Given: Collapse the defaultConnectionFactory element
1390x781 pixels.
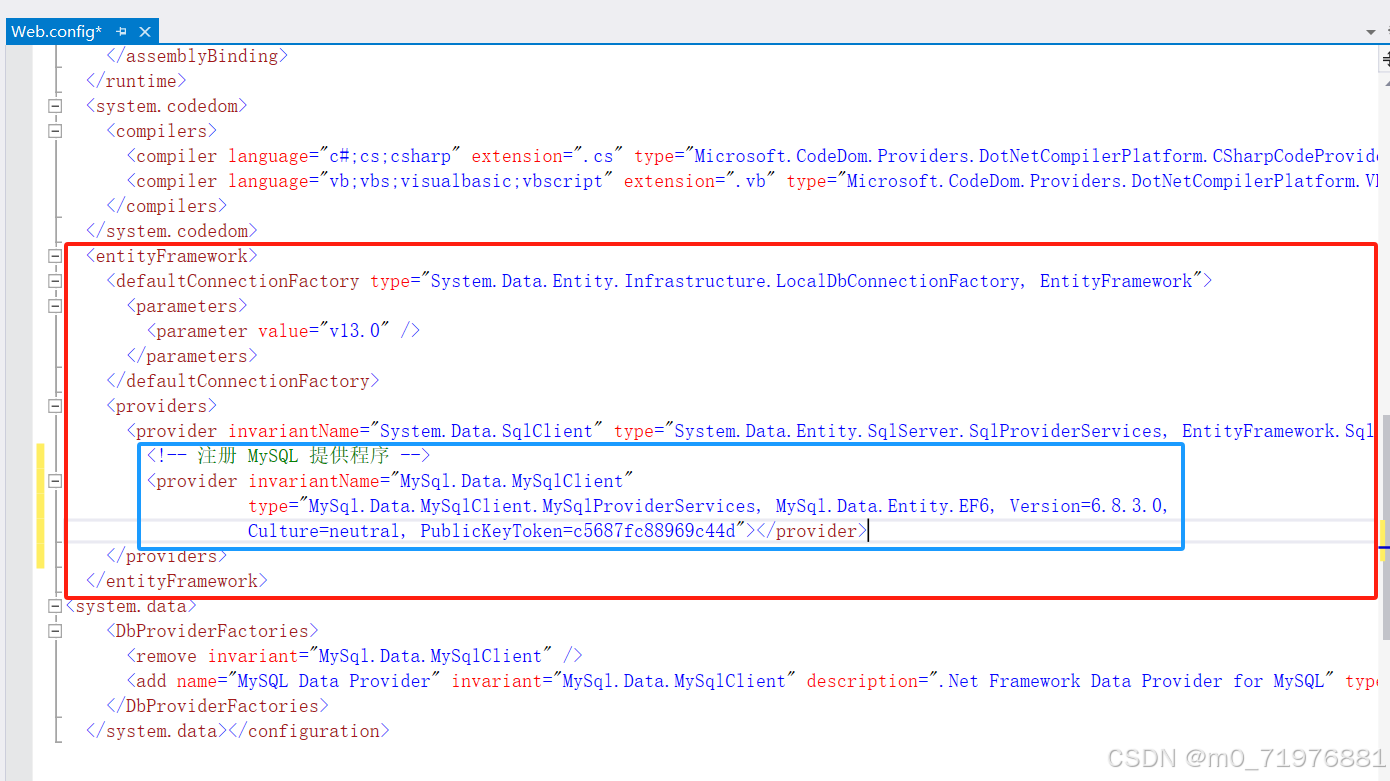Looking at the screenshot, I should pyautogui.click(x=55, y=280).
